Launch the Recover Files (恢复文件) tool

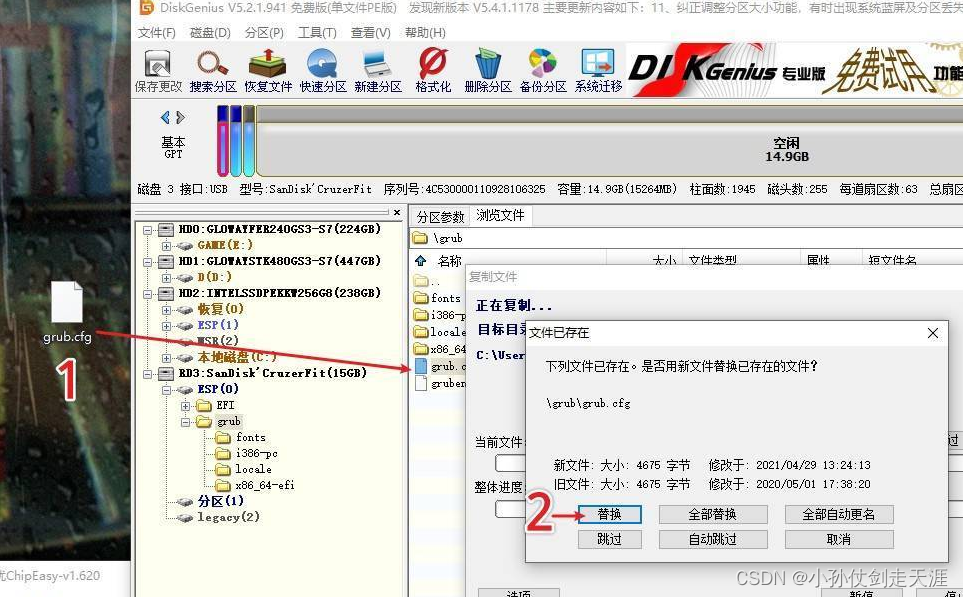click(268, 71)
